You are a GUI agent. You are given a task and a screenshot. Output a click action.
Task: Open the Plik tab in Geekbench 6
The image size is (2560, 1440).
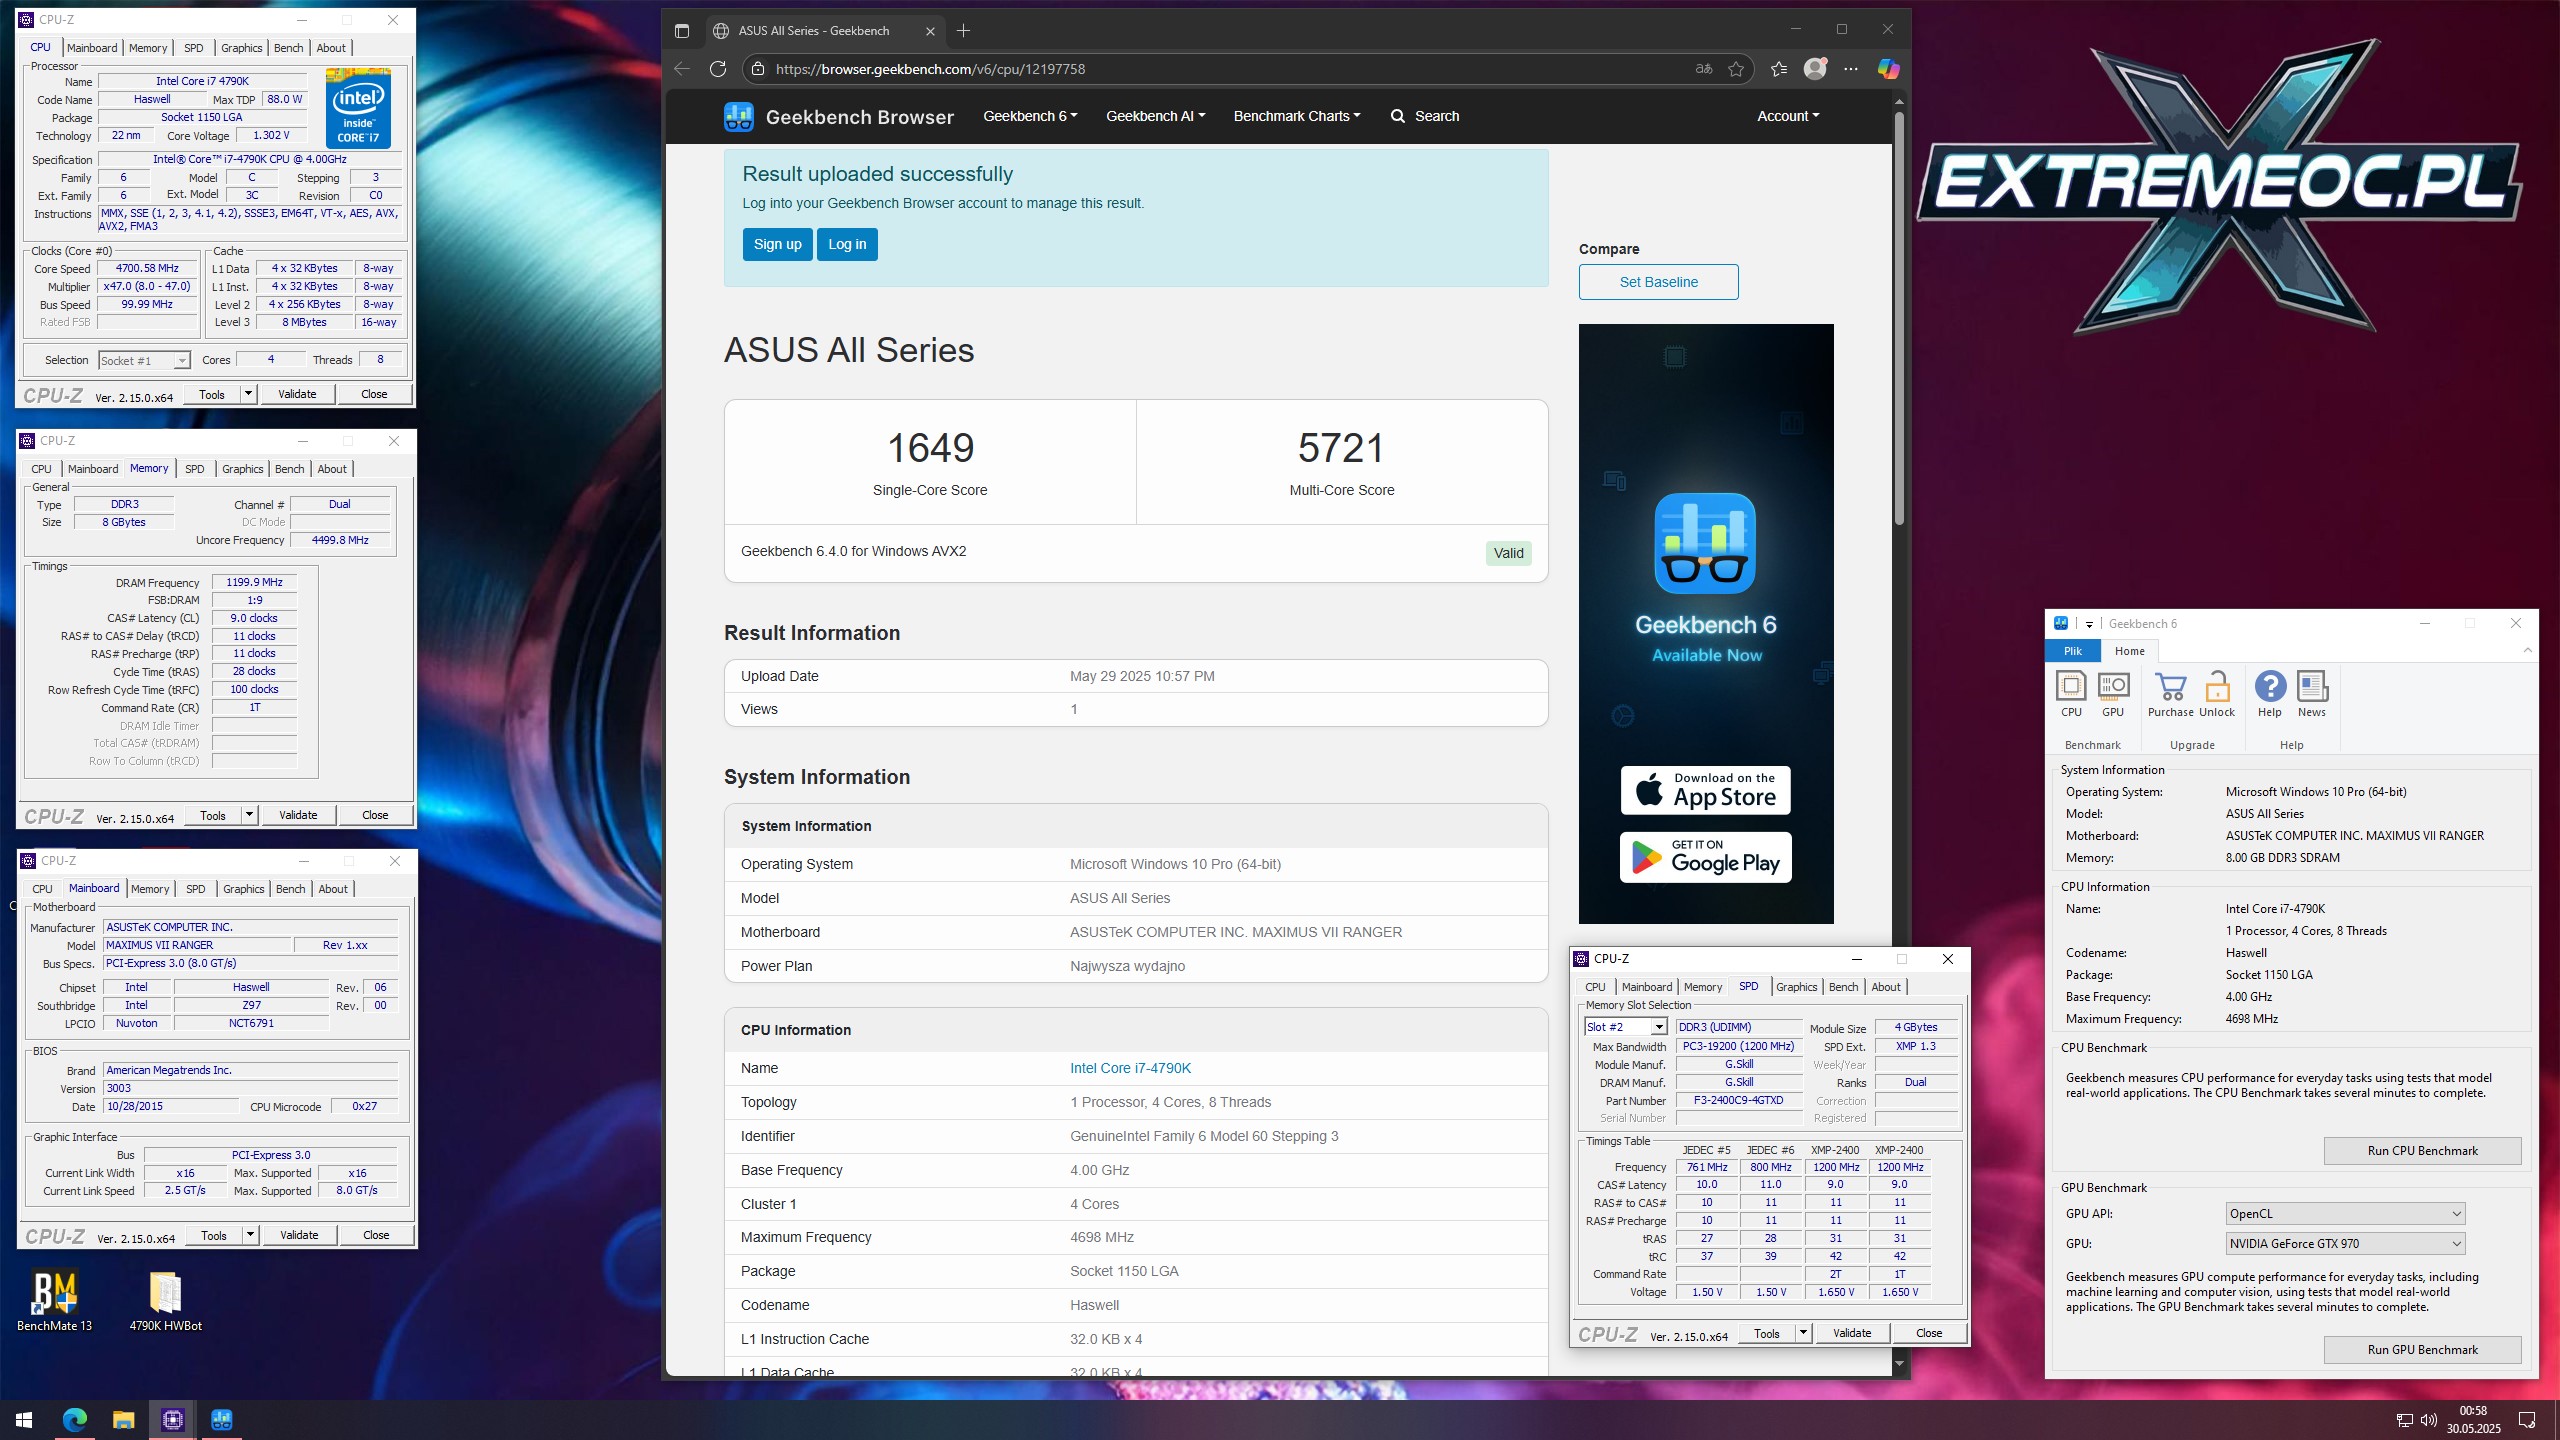(2073, 651)
